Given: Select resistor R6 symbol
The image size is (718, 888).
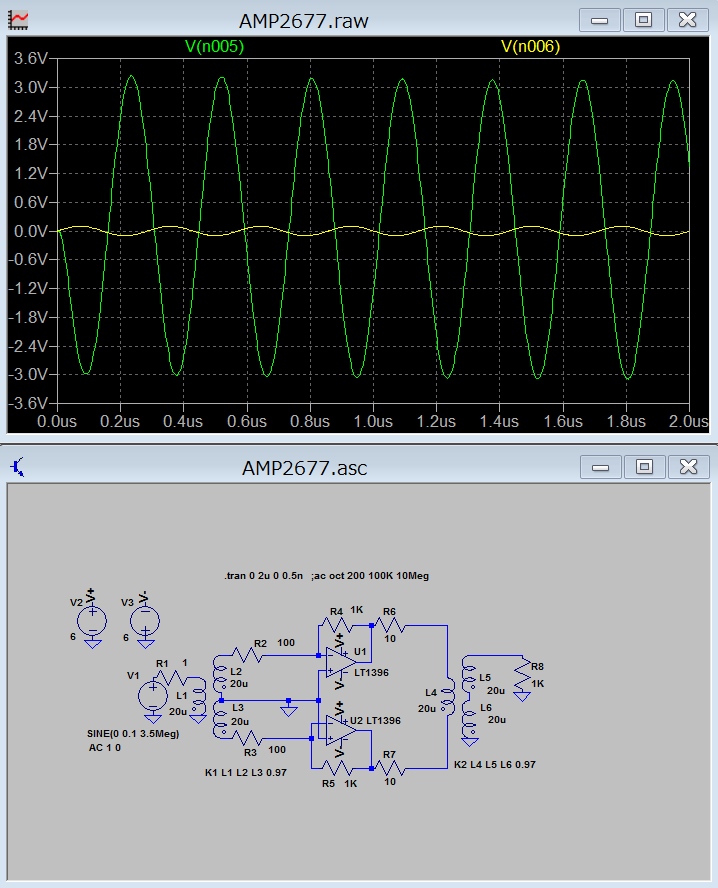Looking at the screenshot, I should 390,626.
